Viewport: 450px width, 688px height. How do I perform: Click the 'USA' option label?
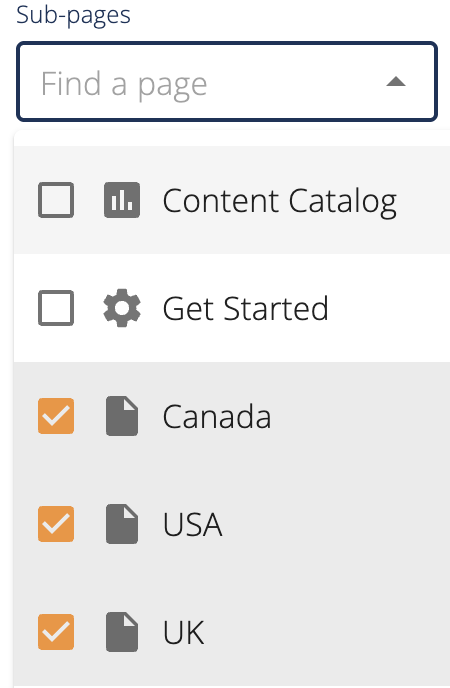(x=193, y=524)
